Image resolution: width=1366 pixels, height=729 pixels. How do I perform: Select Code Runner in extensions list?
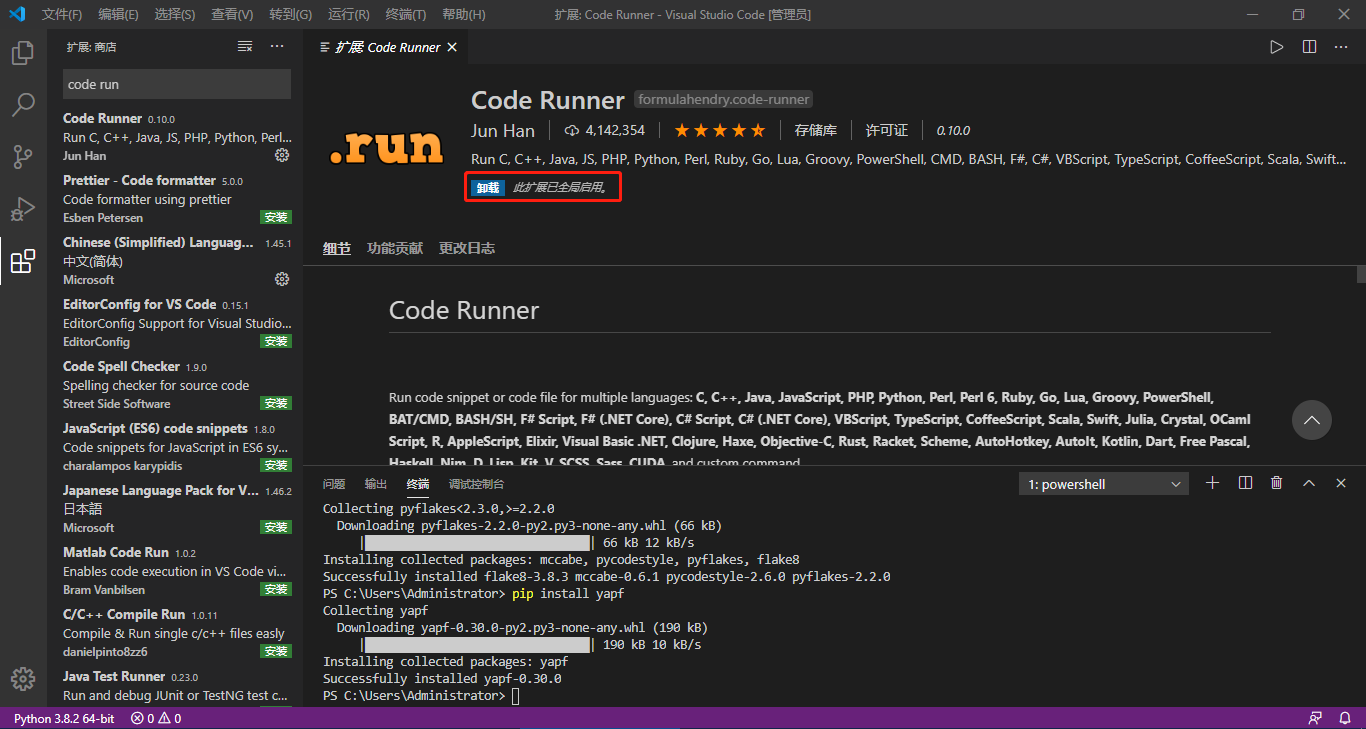point(176,136)
